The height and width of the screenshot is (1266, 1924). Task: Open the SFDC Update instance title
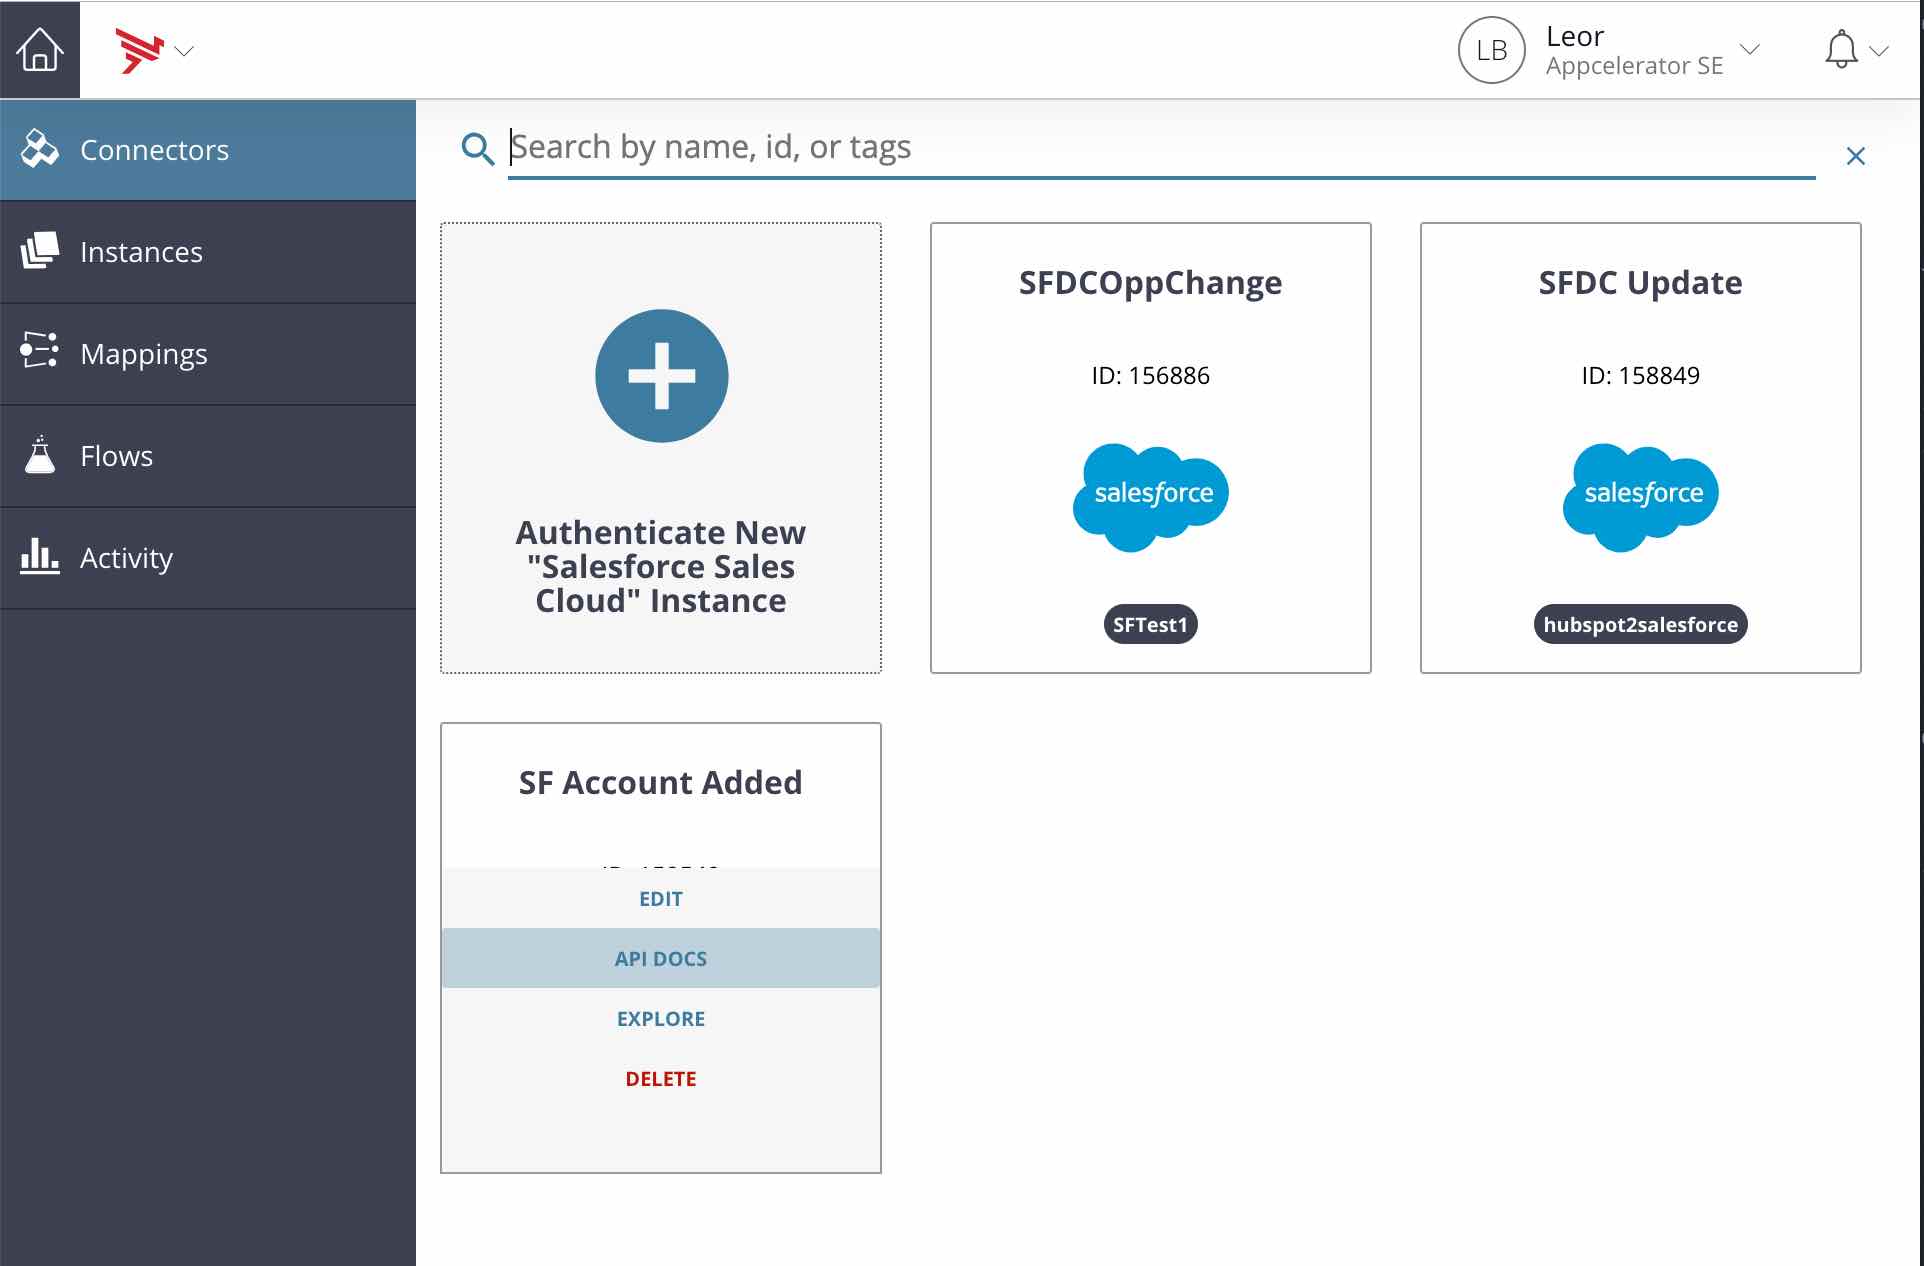(x=1640, y=283)
